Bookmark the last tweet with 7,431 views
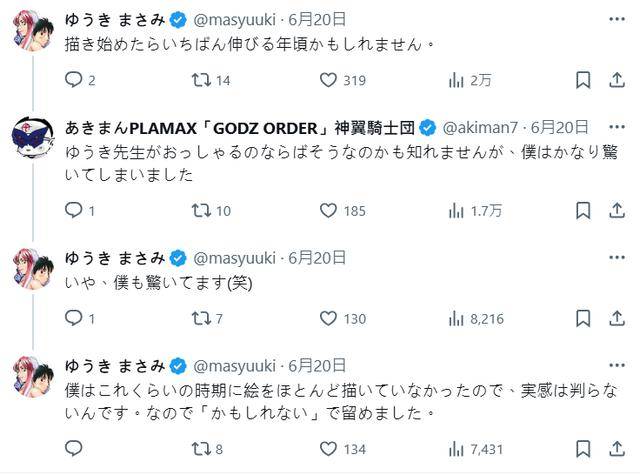Image resolution: width=640 pixels, height=475 pixels. tap(583, 449)
